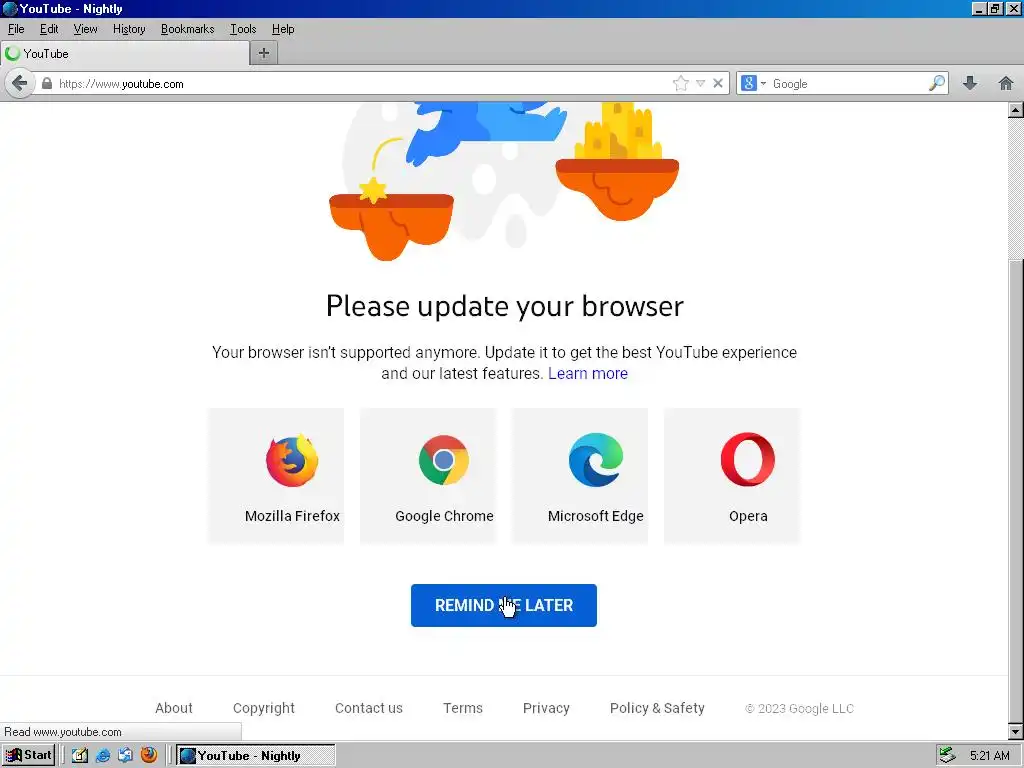
Task: Click the Learn more link
Action: [x=588, y=374]
